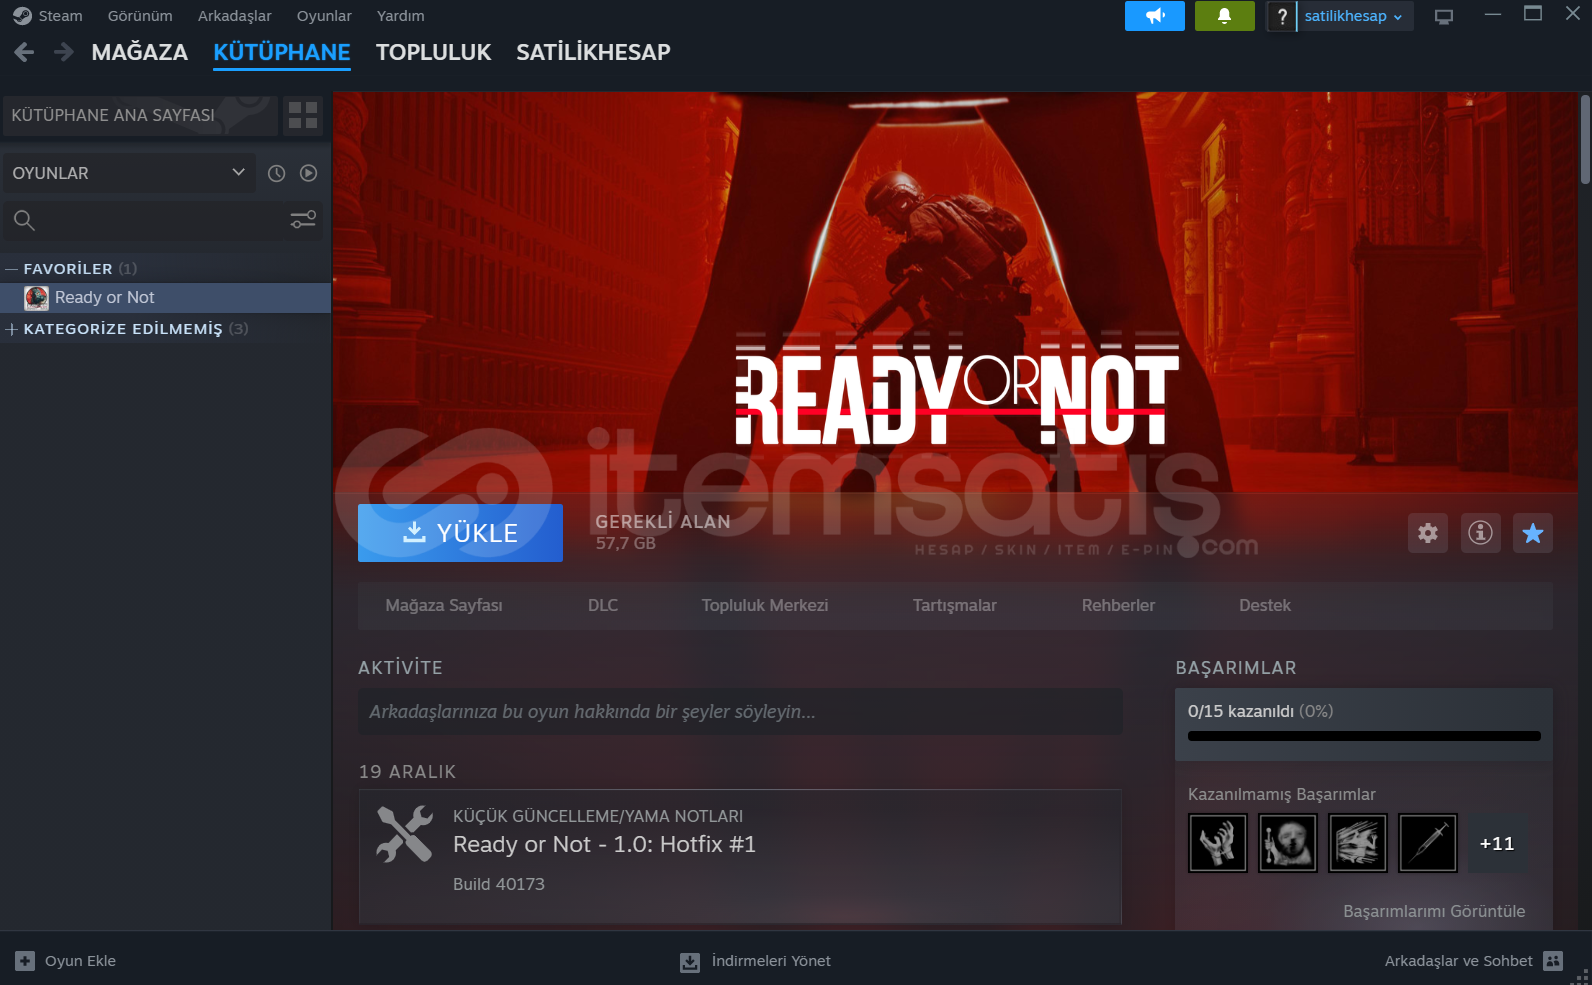The height and width of the screenshot is (985, 1592).
Task: Click the friends chat icon
Action: pos(1553,961)
